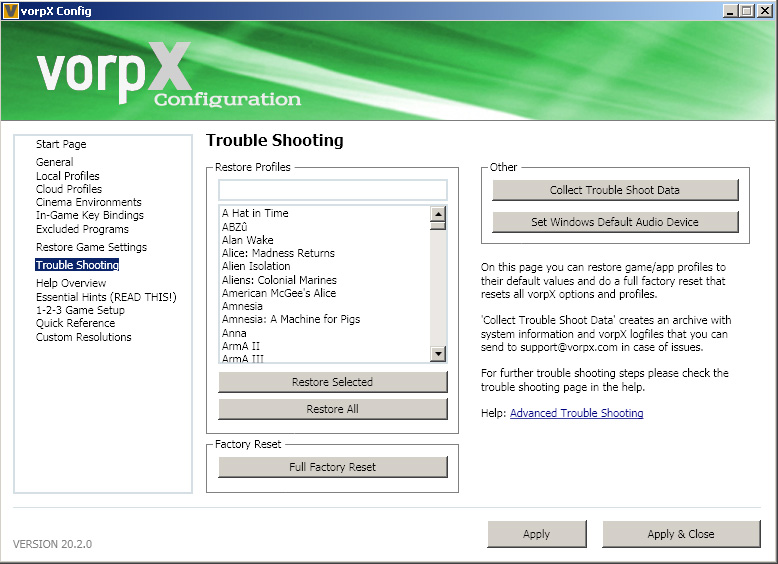Maximize the vorpX Config window
Viewport: 778px width, 564px height.
point(746,11)
